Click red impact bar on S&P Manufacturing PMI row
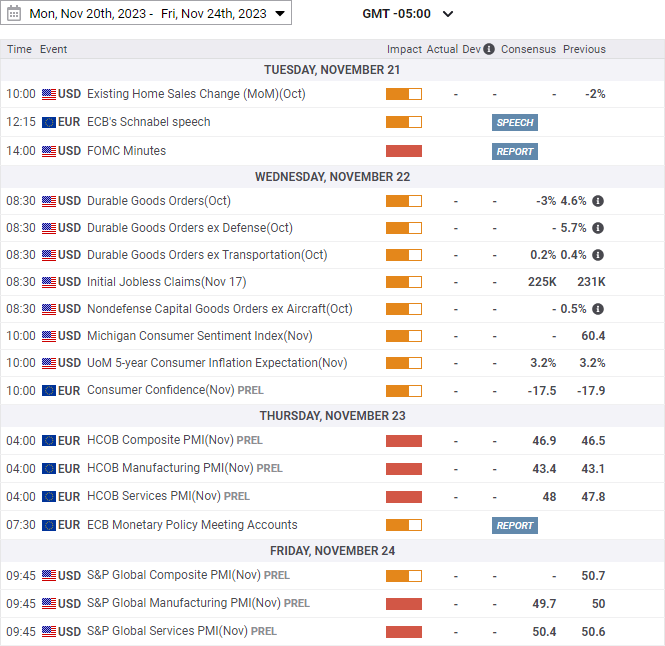 click(x=404, y=604)
